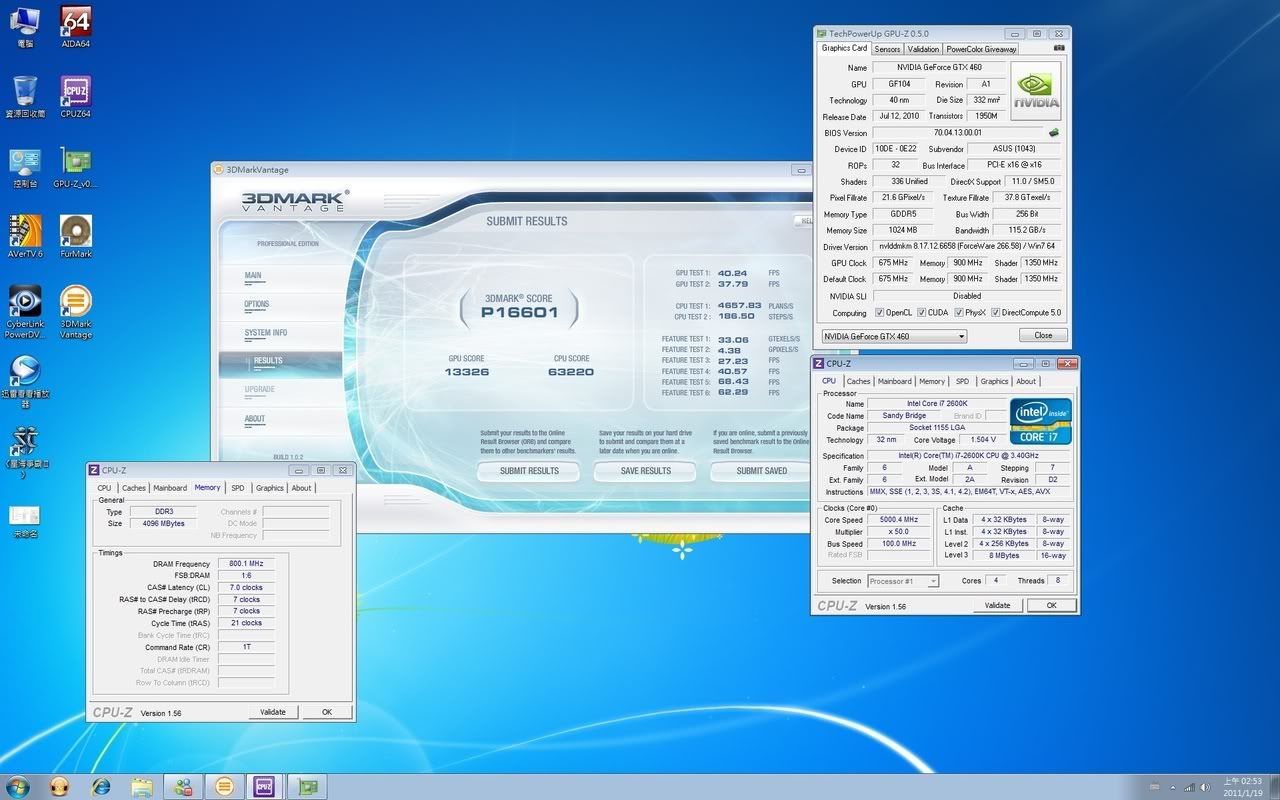Open SPD tab in CPU-Z memory window
This screenshot has height=800, width=1280.
tap(237, 488)
